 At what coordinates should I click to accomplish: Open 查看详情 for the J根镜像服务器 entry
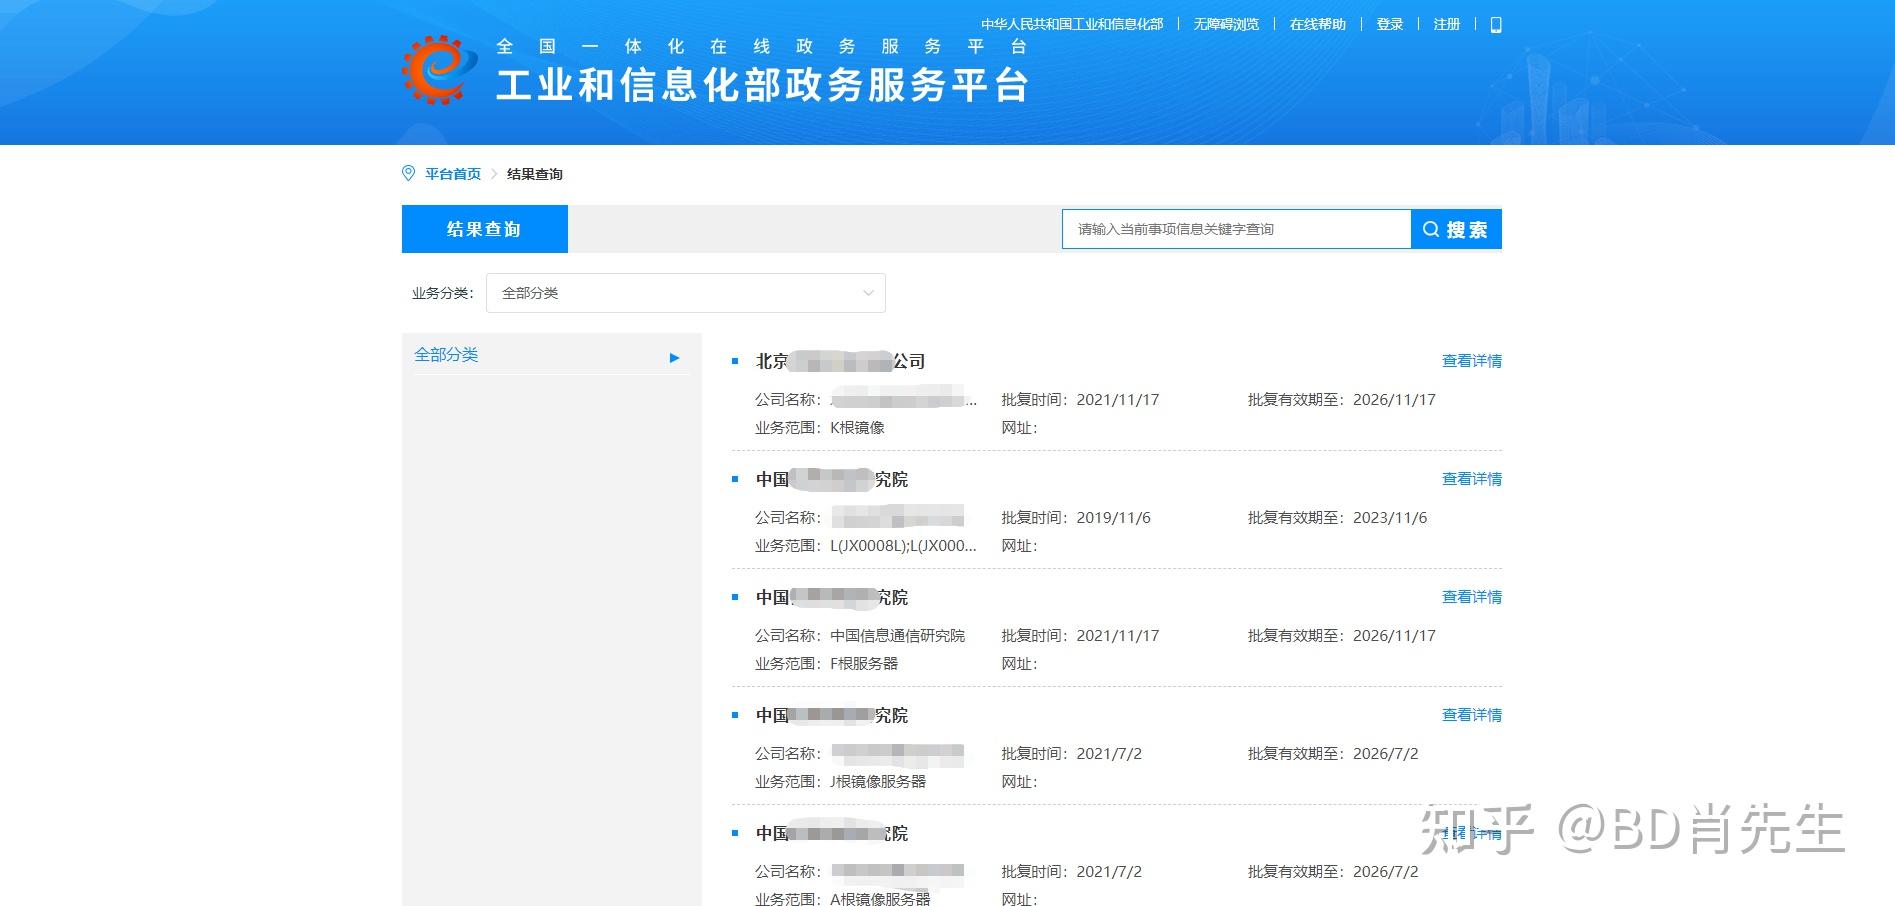tap(1471, 714)
